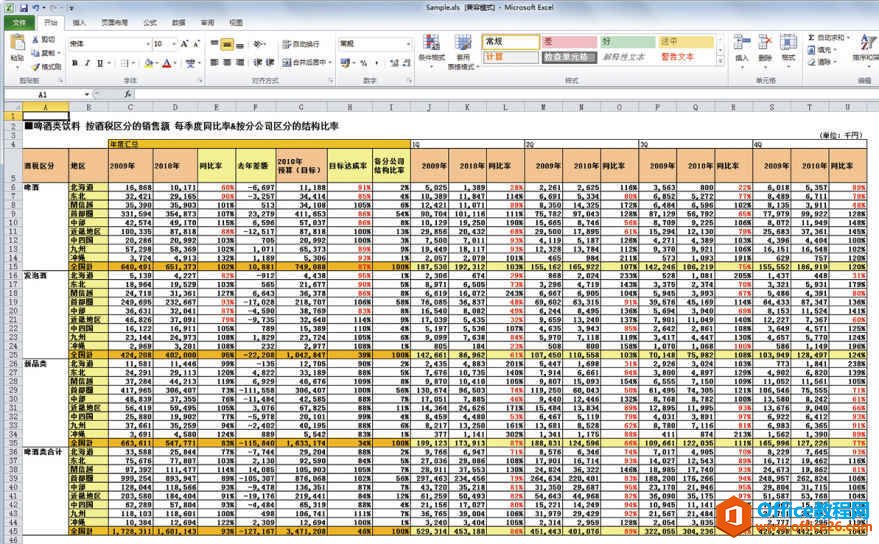Image resolution: width=879 pixels, height=544 pixels.
Task: Click the Format as Table icon
Action: click(x=462, y=43)
